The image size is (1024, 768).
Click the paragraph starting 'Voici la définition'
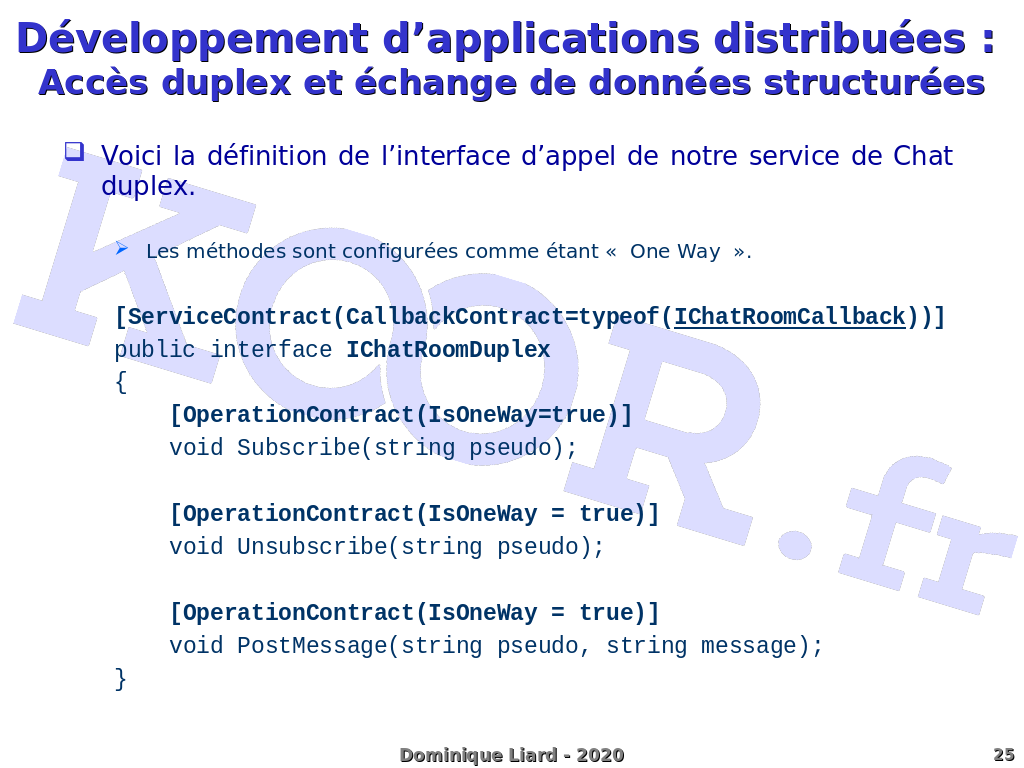526,170
